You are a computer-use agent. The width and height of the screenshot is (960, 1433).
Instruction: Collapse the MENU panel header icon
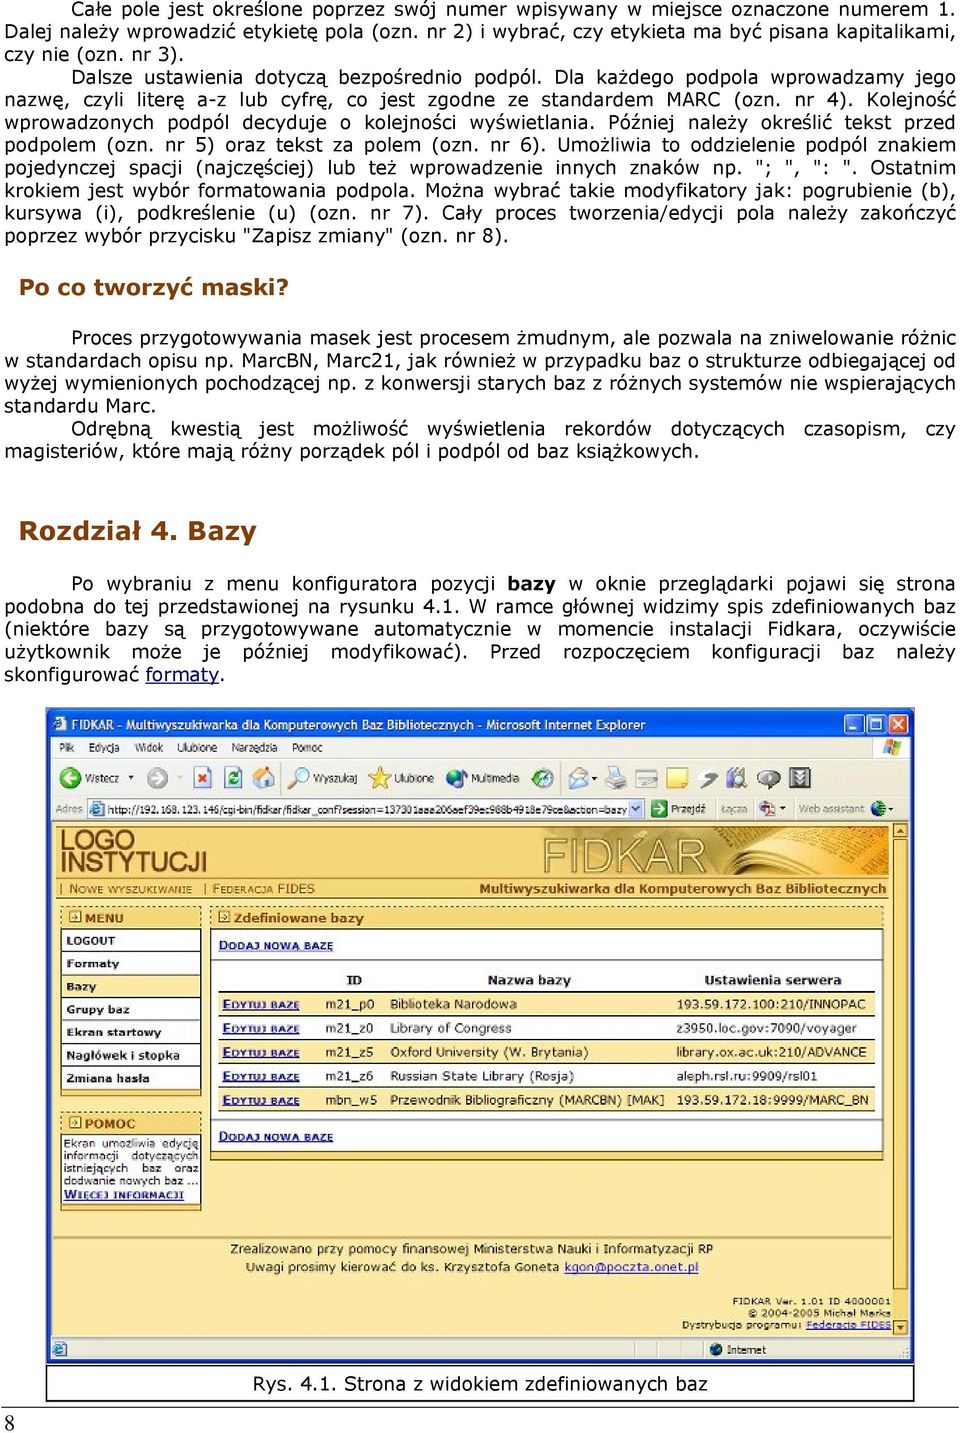click(74, 917)
